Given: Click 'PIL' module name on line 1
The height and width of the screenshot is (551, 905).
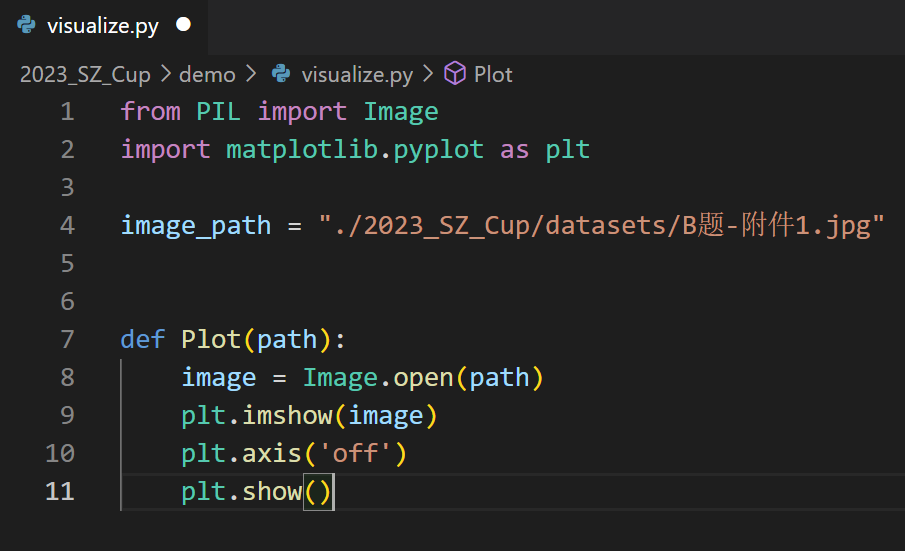Looking at the screenshot, I should tap(219, 111).
